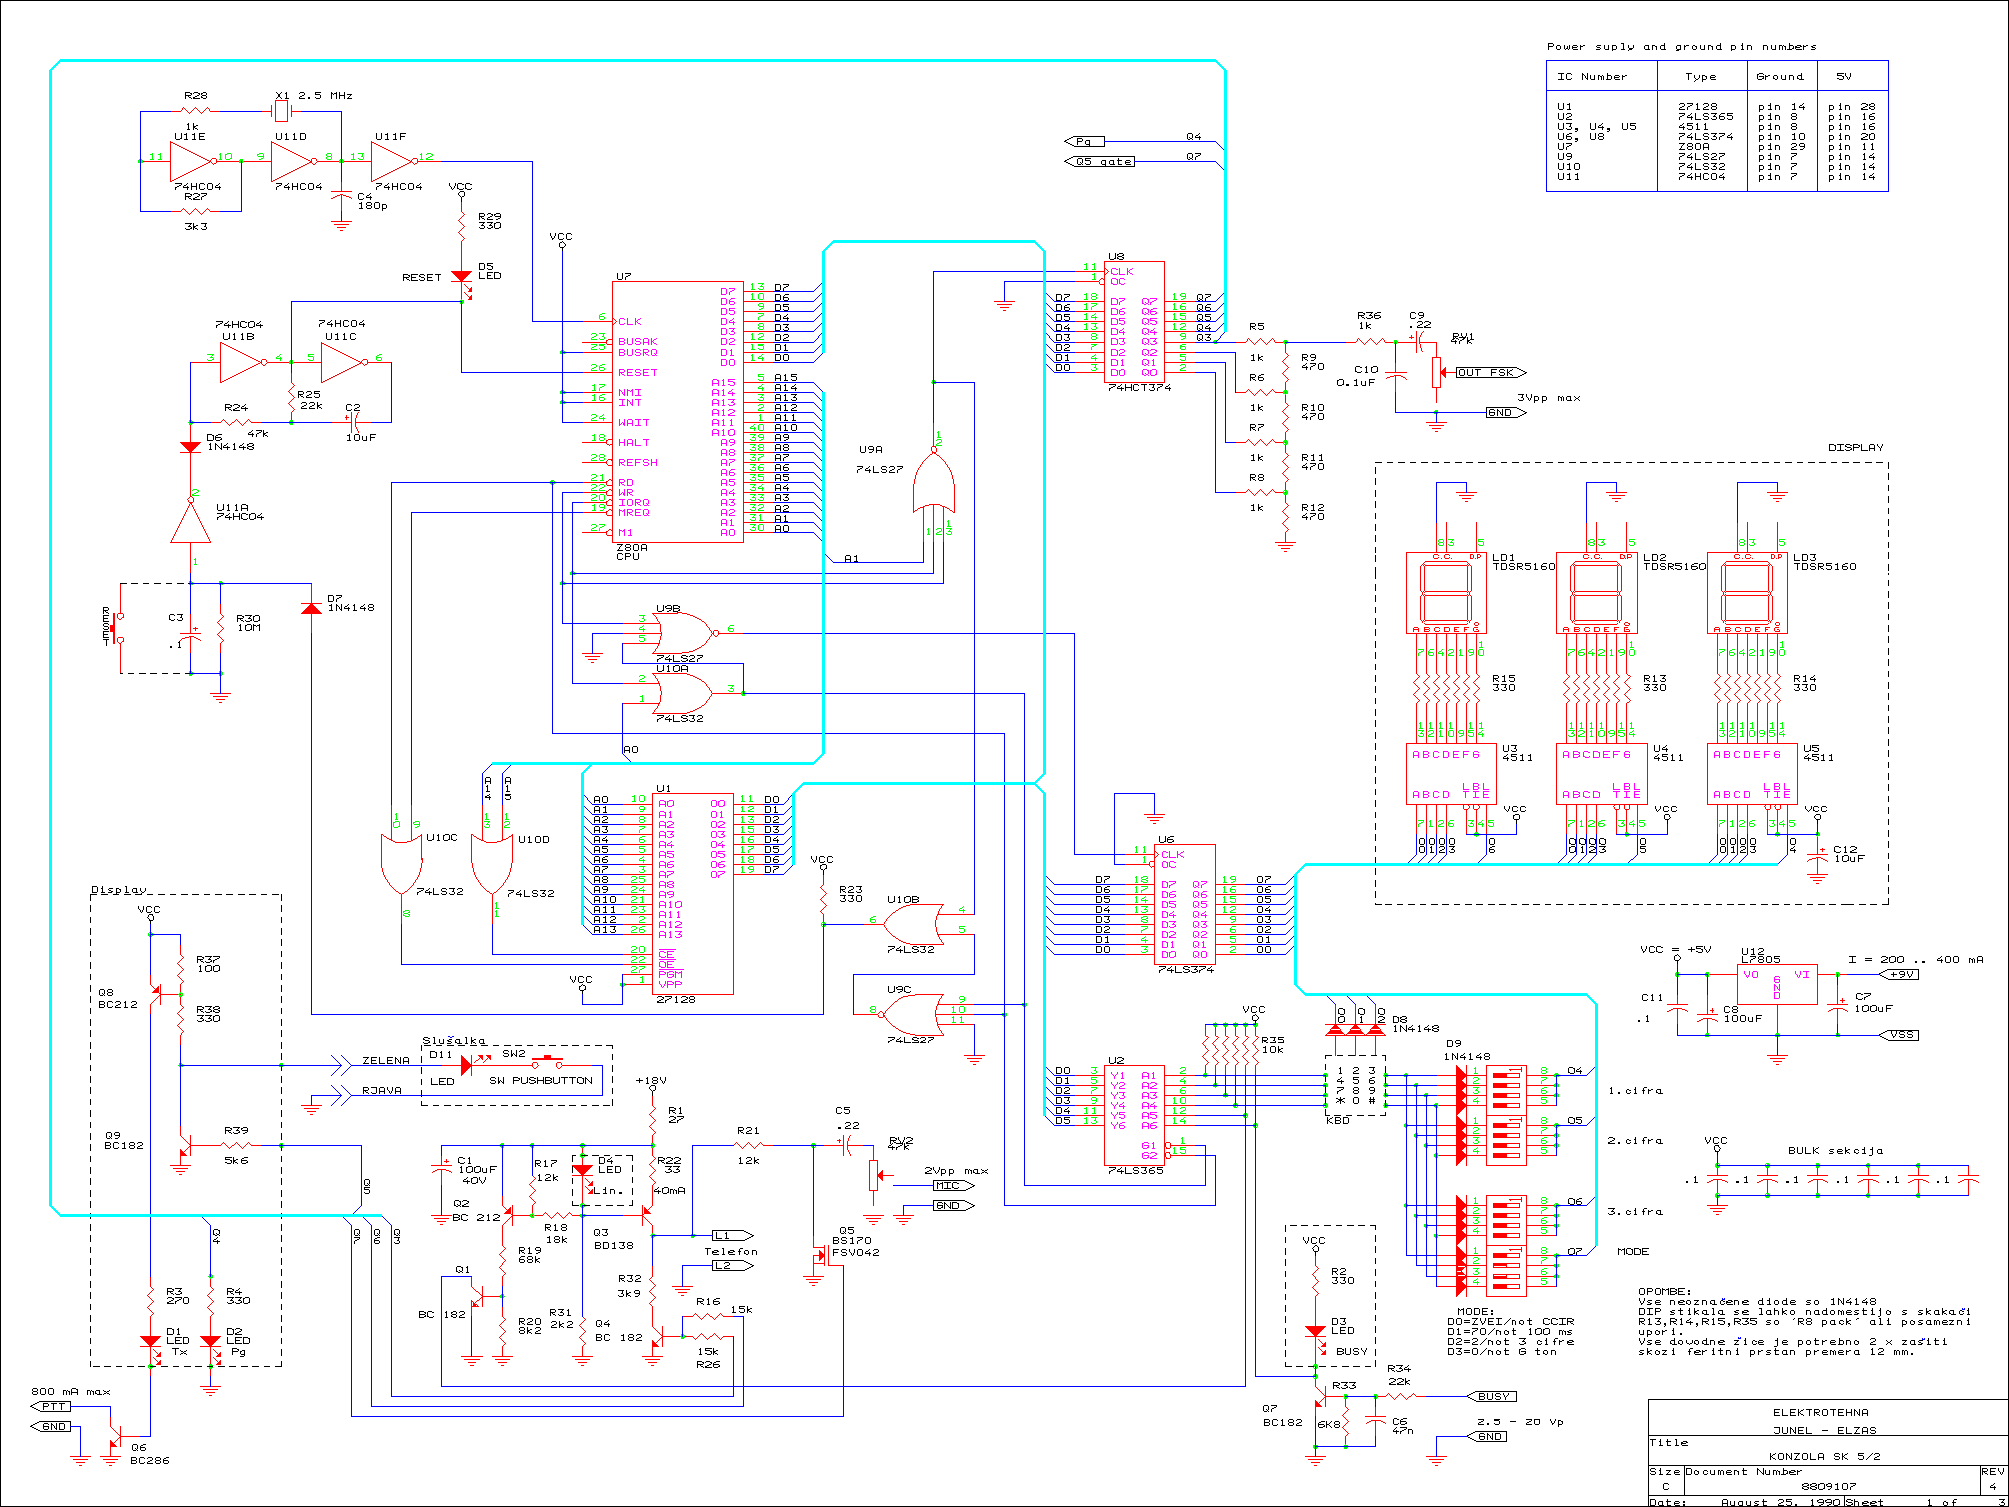Click the PTT connector port

tap(50, 1406)
